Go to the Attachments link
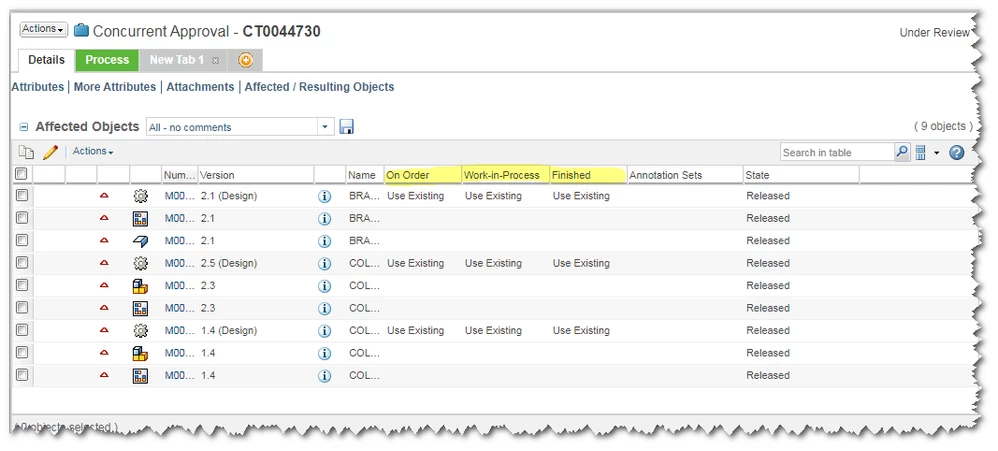Viewport: 998px width, 451px height. pyautogui.click(x=200, y=87)
